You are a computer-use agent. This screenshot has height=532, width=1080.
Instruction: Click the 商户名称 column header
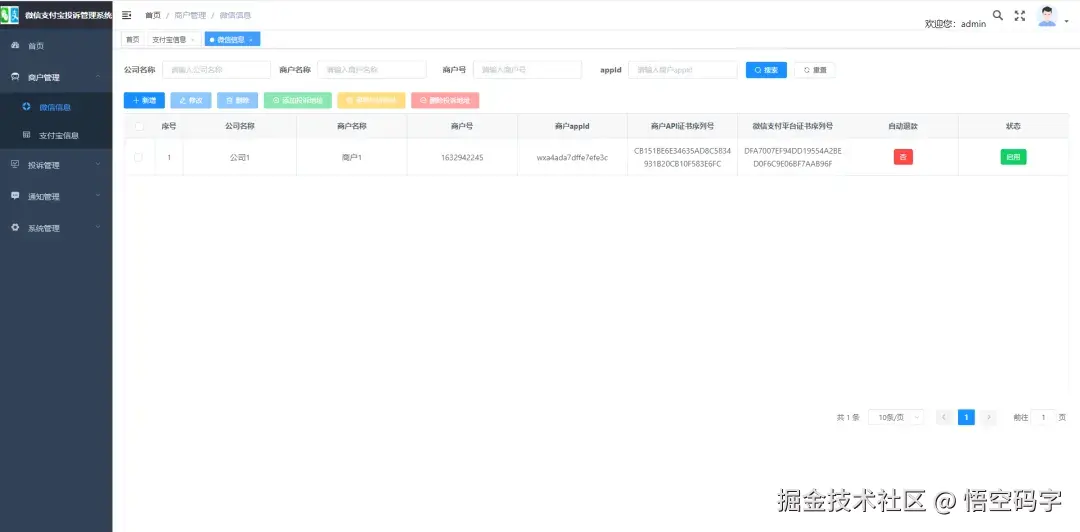pos(352,126)
